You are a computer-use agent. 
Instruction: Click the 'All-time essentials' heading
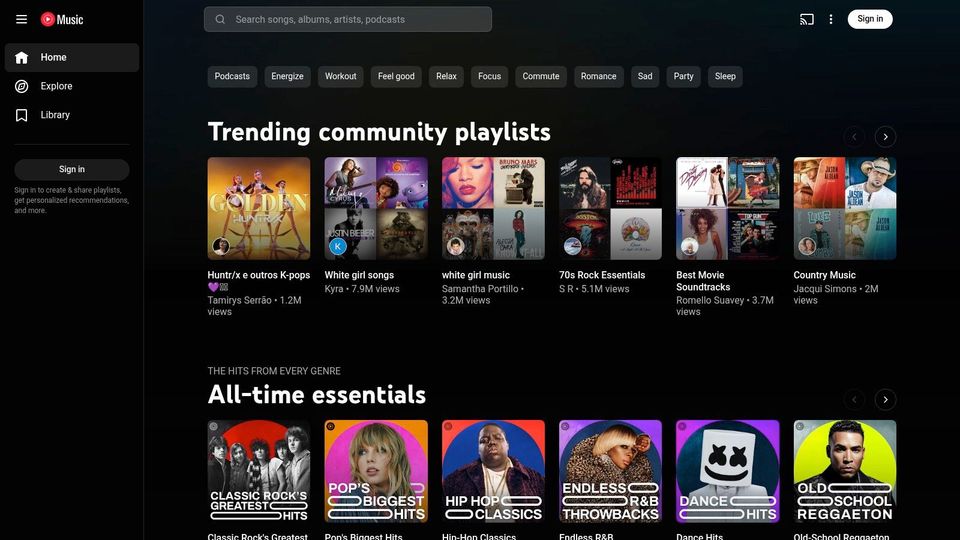(317, 394)
